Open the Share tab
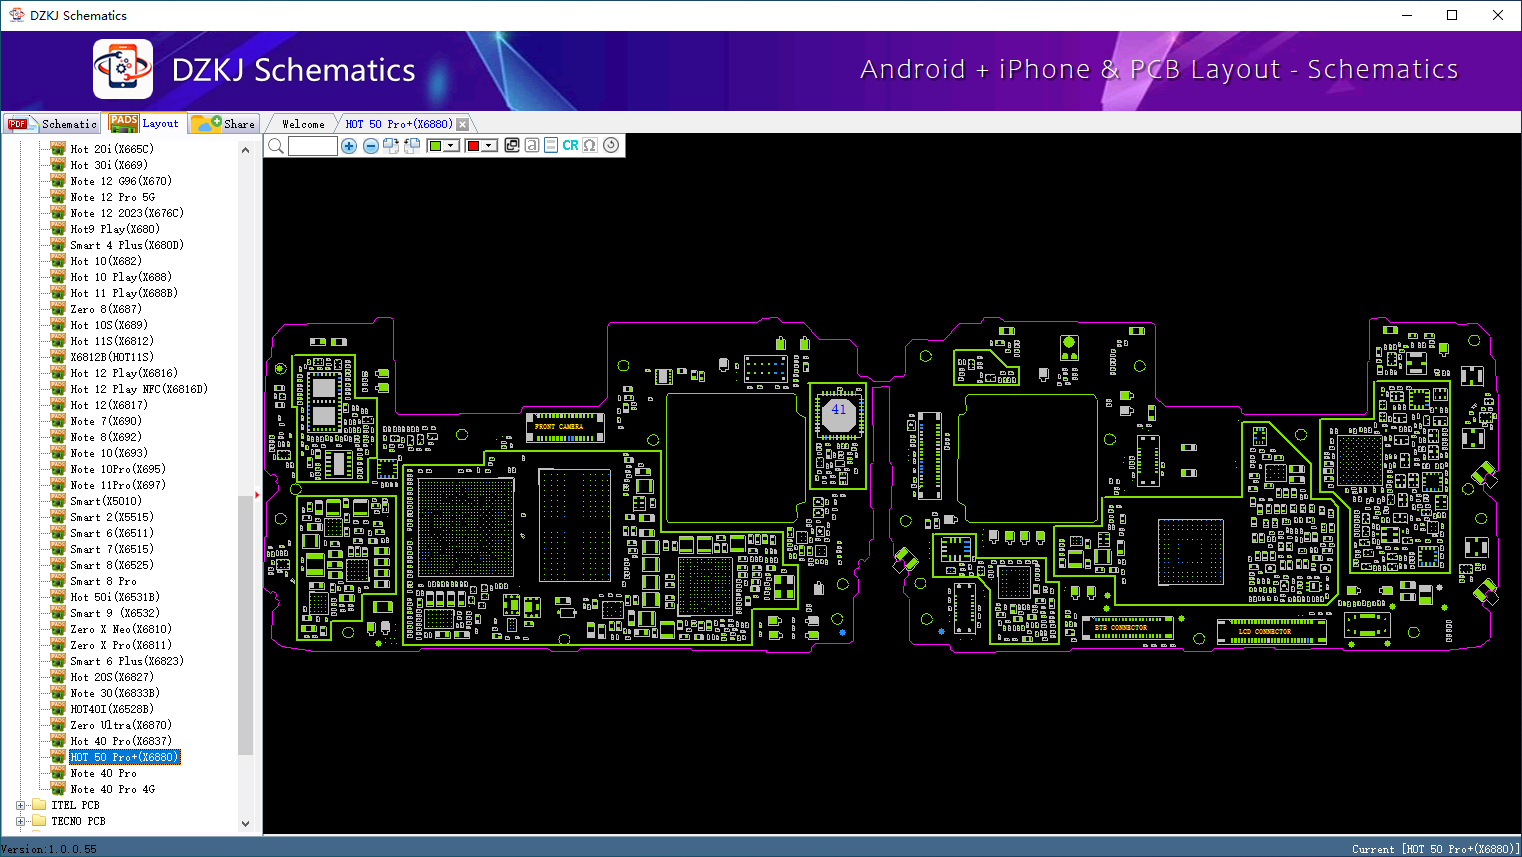Viewport: 1522px width, 857px height. click(224, 124)
